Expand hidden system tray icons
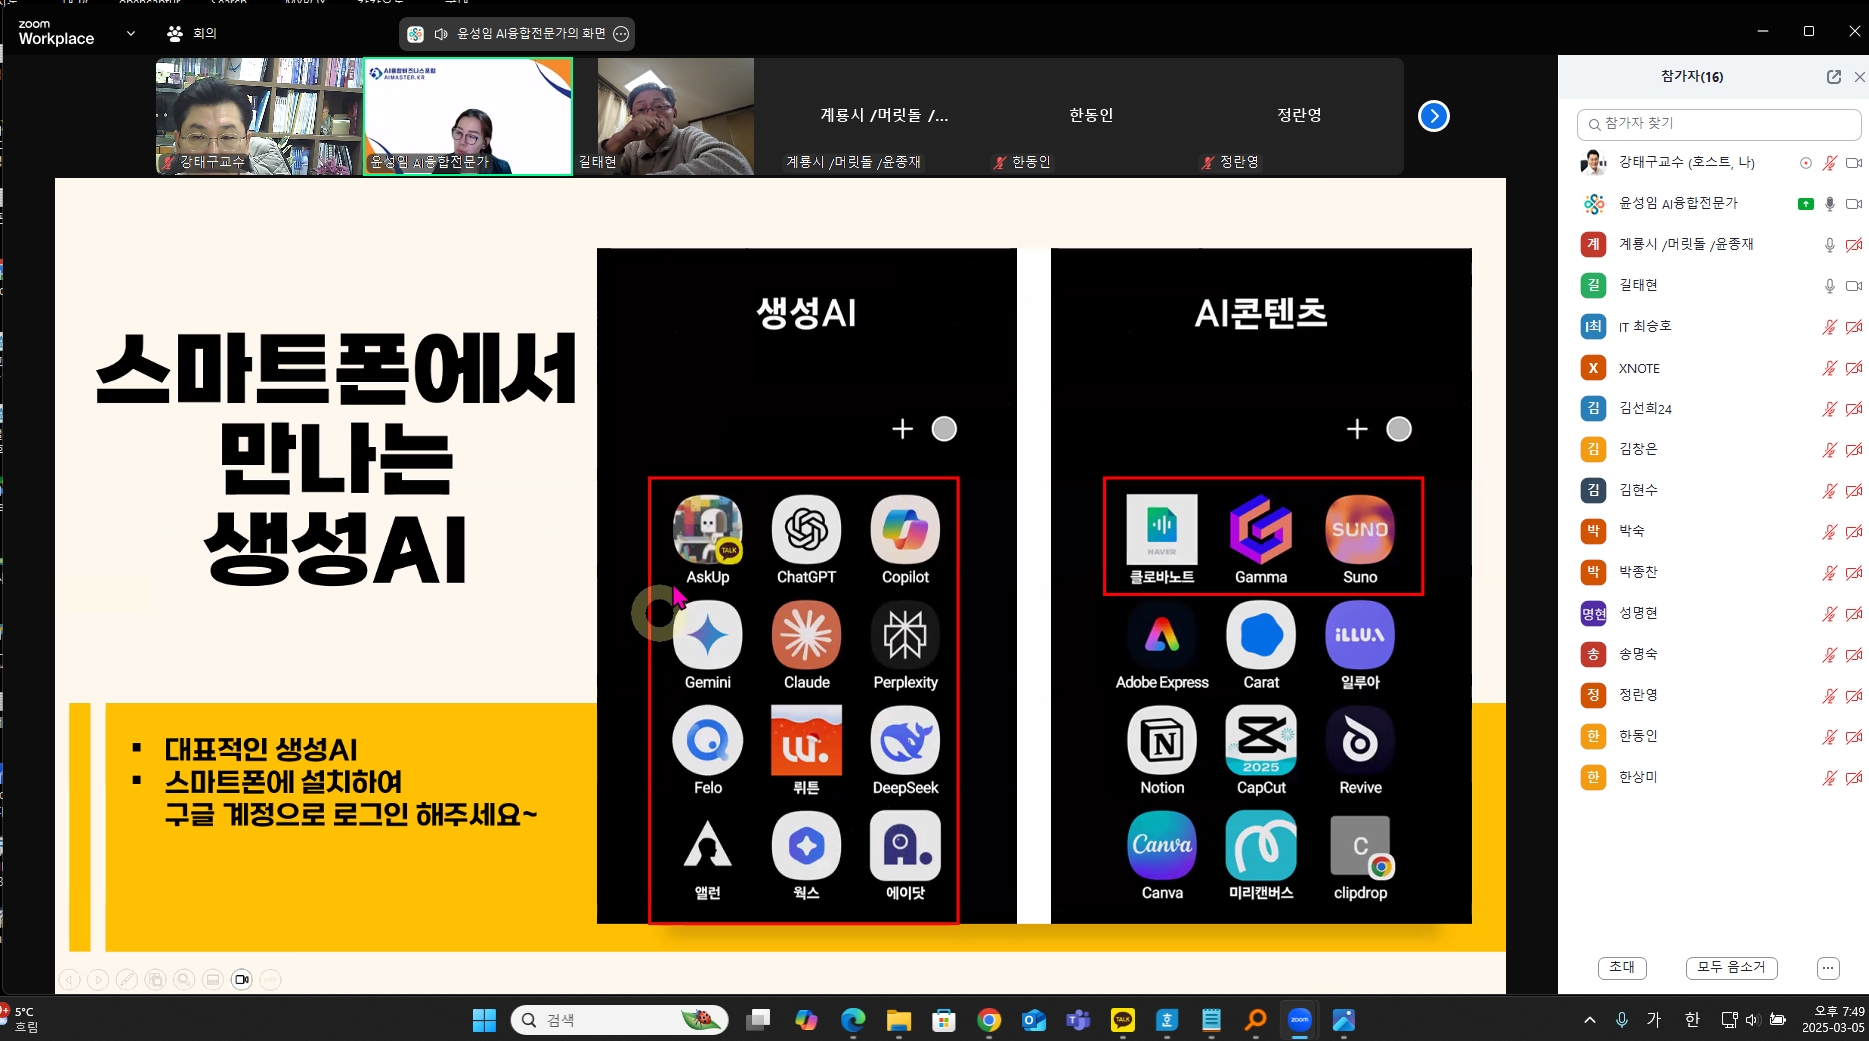 (x=1589, y=1020)
